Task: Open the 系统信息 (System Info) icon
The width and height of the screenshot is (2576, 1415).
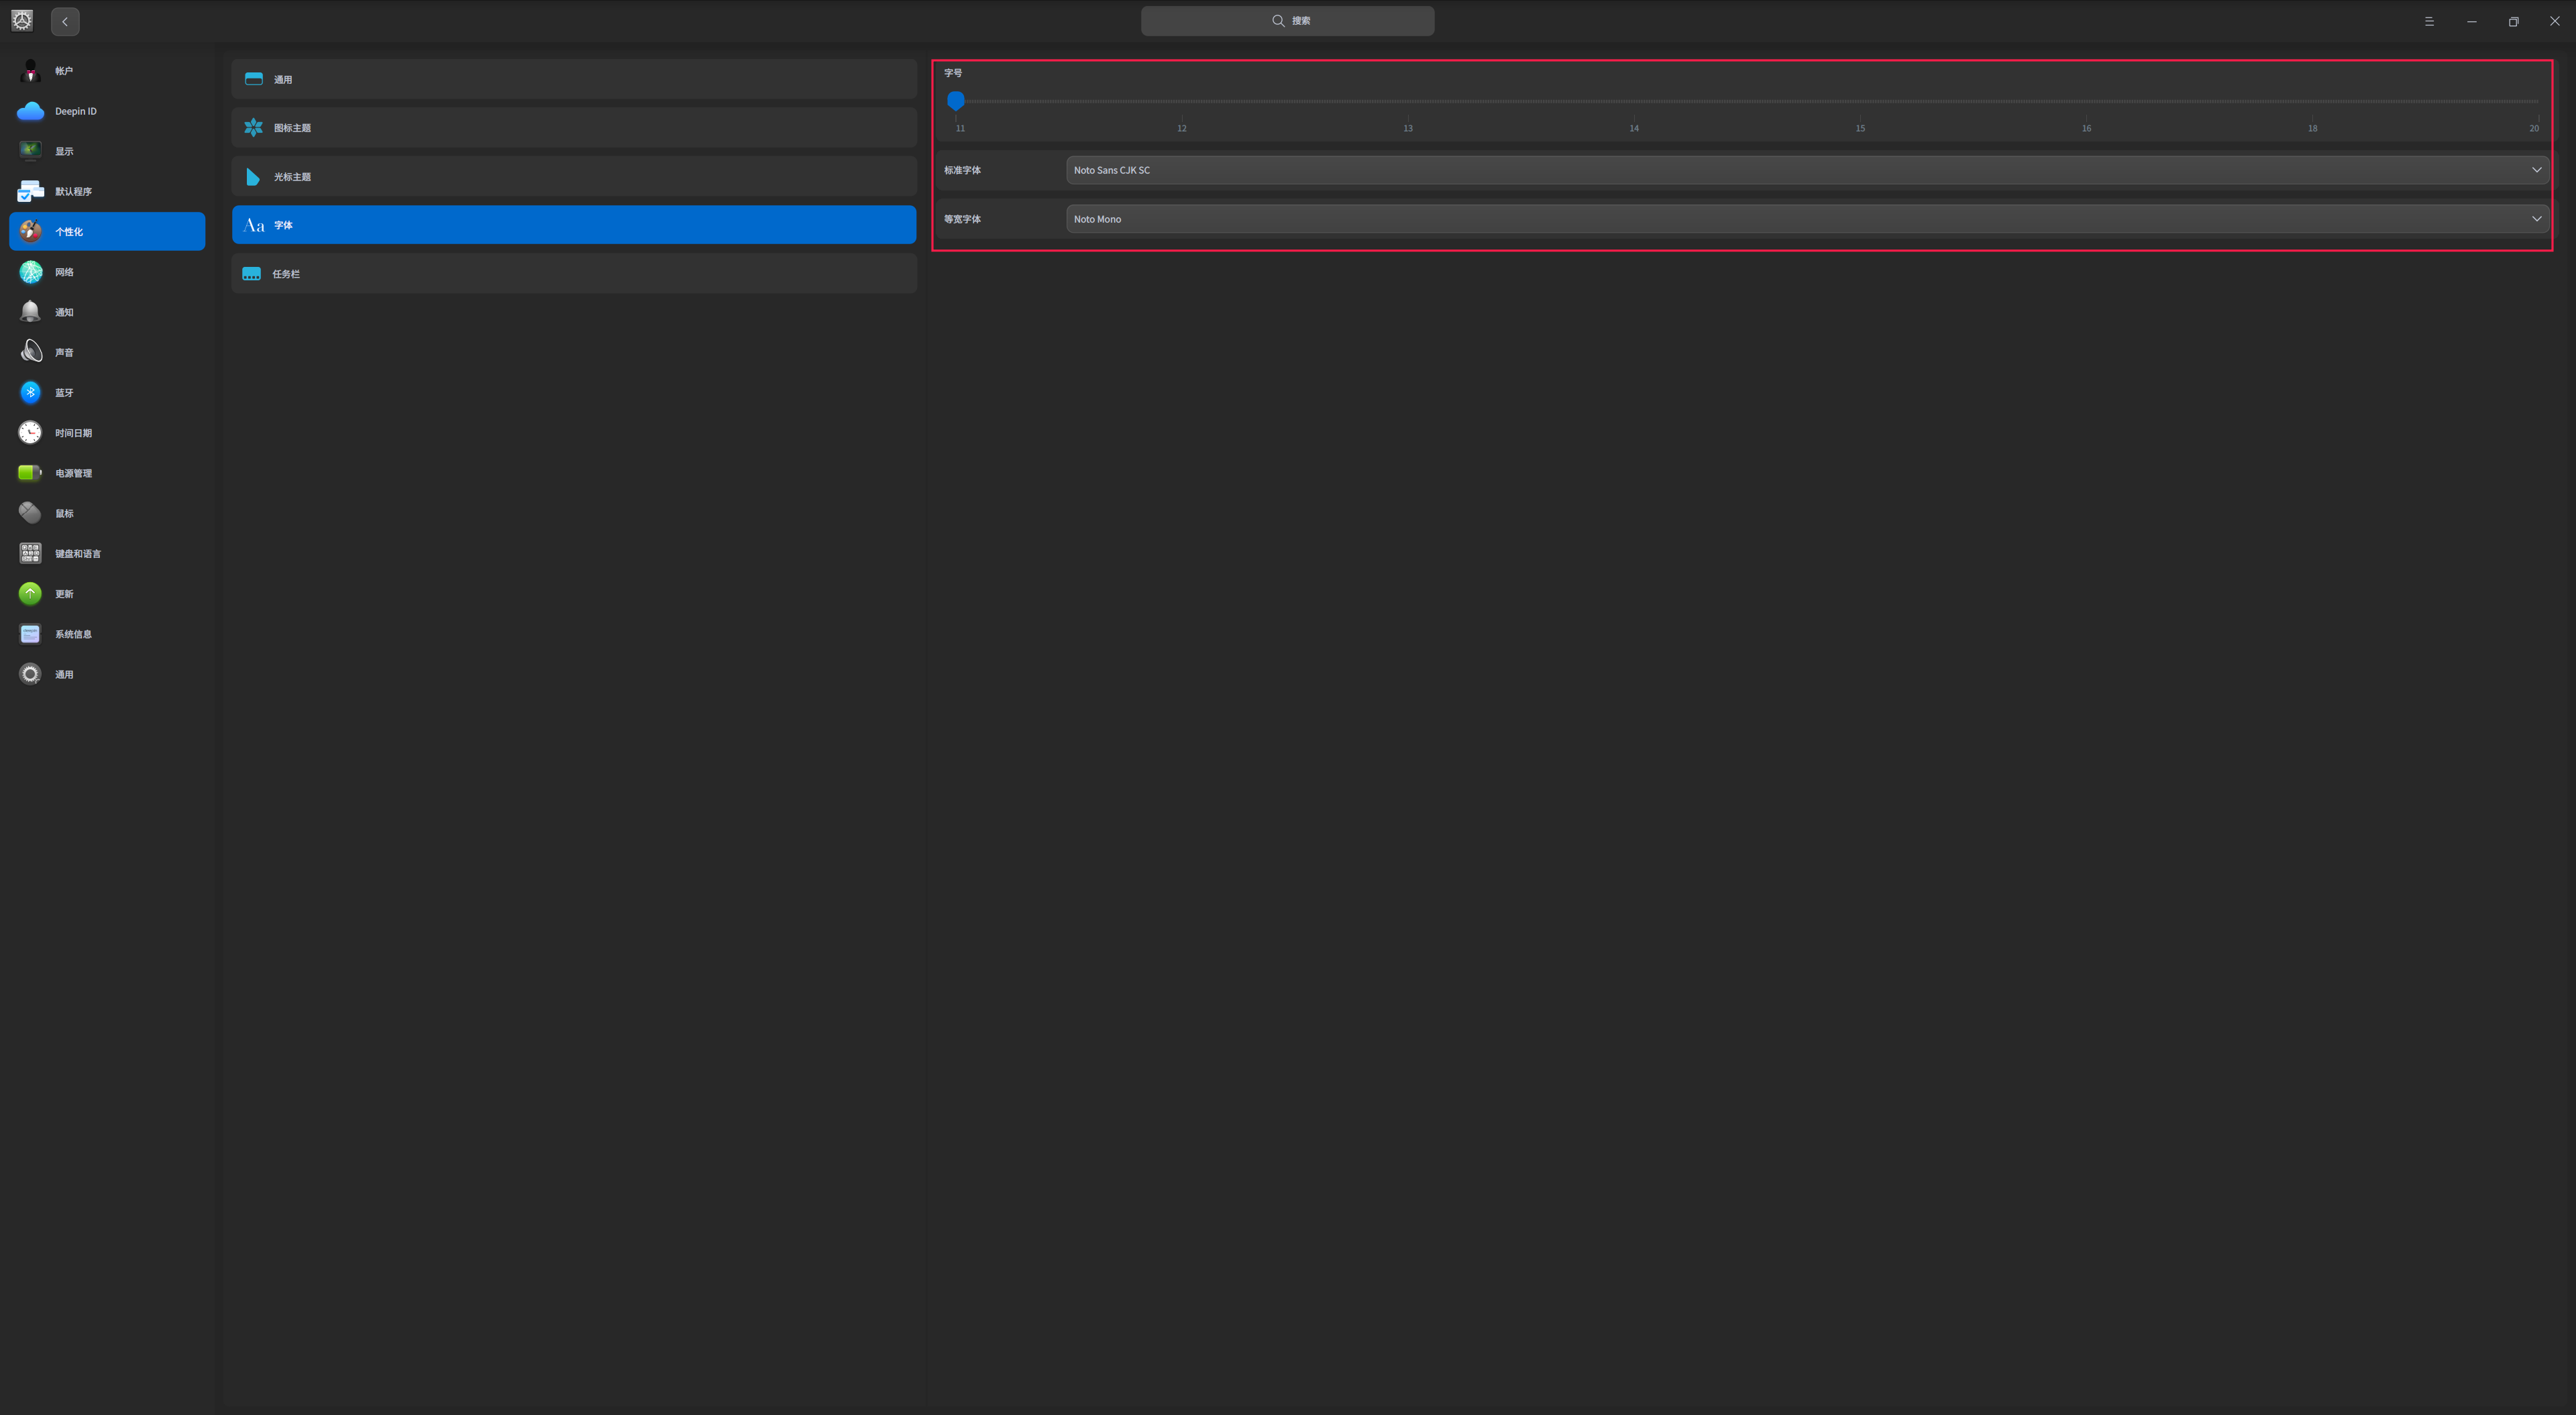Action: pos(30,633)
